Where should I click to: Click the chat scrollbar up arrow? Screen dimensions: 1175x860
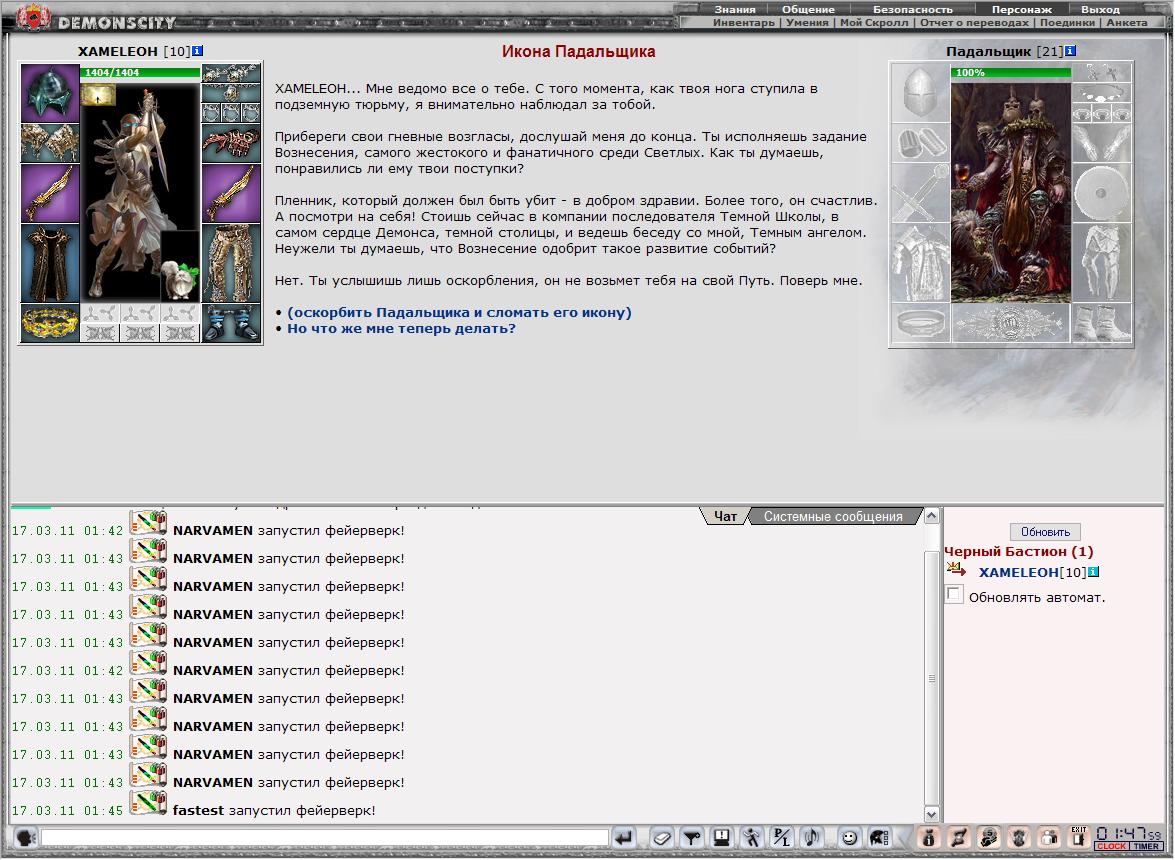click(931, 515)
